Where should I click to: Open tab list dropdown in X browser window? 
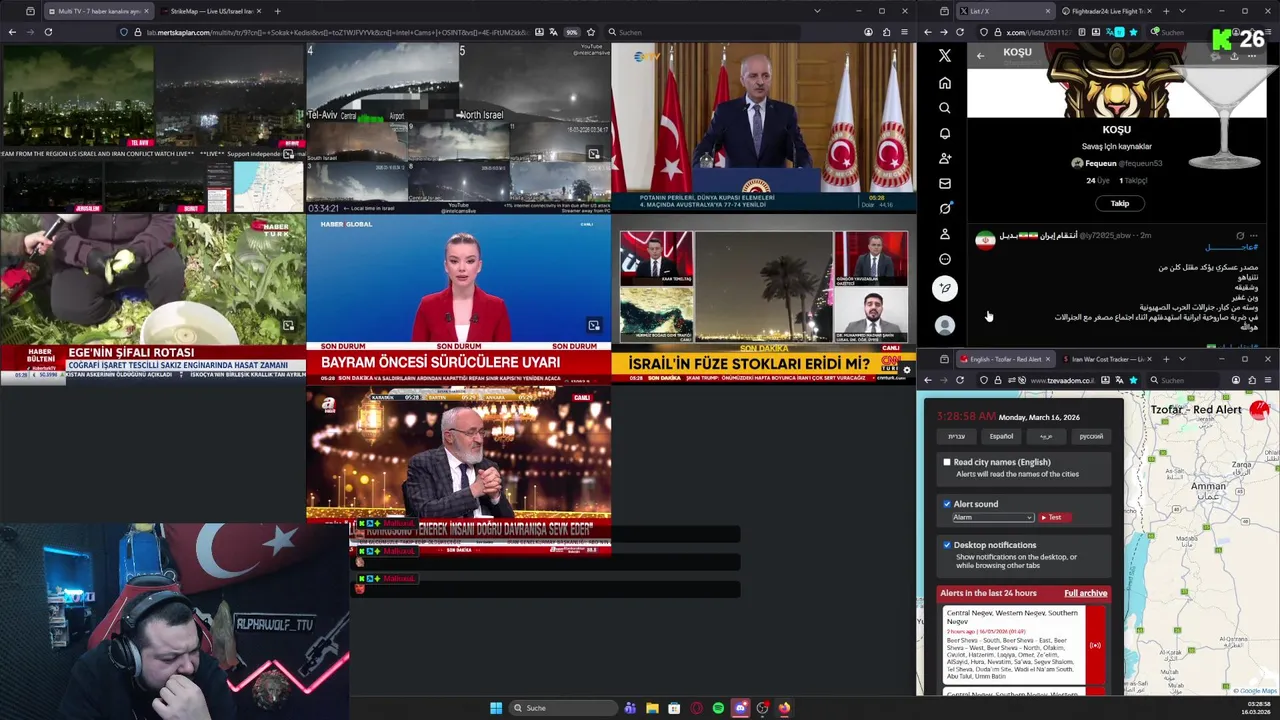(x=1182, y=11)
